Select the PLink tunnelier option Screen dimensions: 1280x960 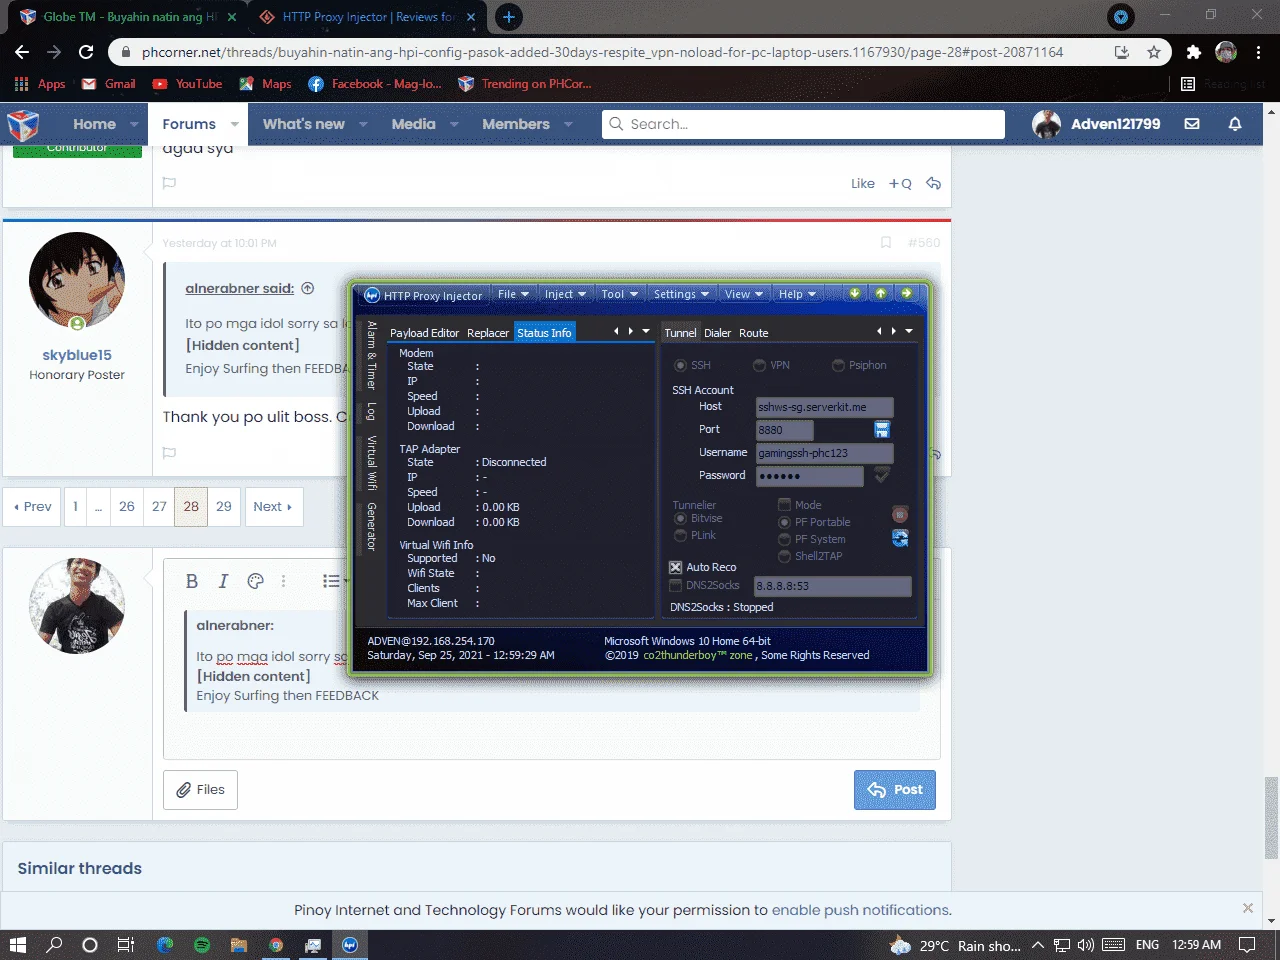click(680, 535)
